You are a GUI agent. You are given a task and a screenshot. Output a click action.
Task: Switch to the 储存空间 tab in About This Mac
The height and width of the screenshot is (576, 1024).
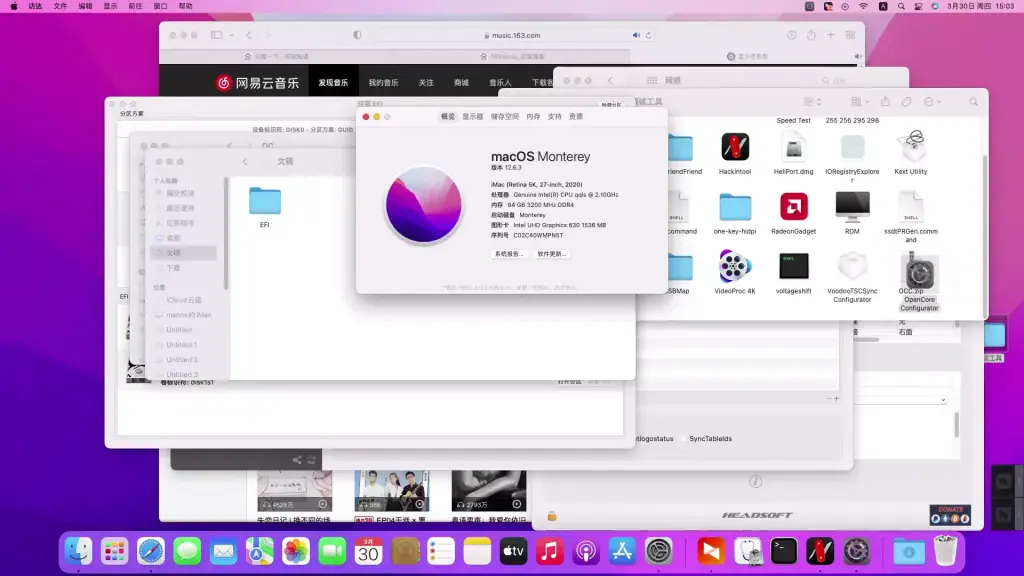505,116
